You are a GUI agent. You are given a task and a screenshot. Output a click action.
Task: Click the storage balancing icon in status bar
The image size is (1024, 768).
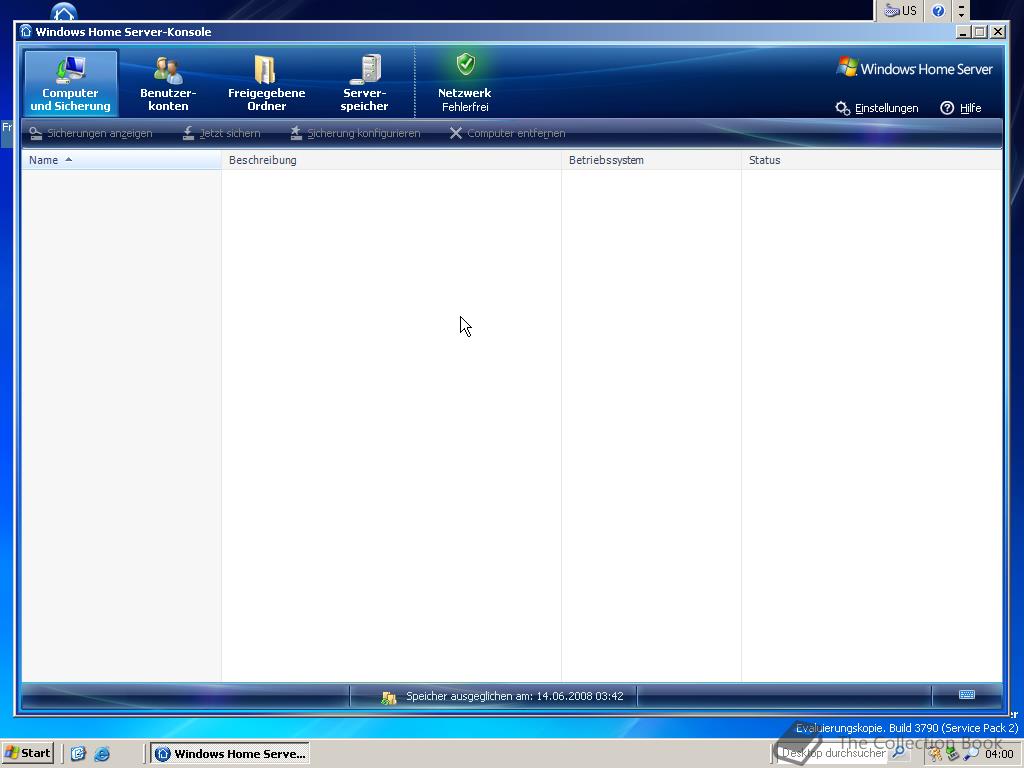(x=389, y=697)
